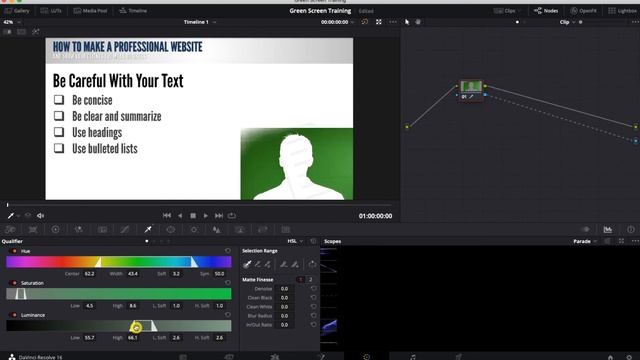640x360 pixels.
Task: Switch Matte Finesse to page 2
Action: coord(311,280)
